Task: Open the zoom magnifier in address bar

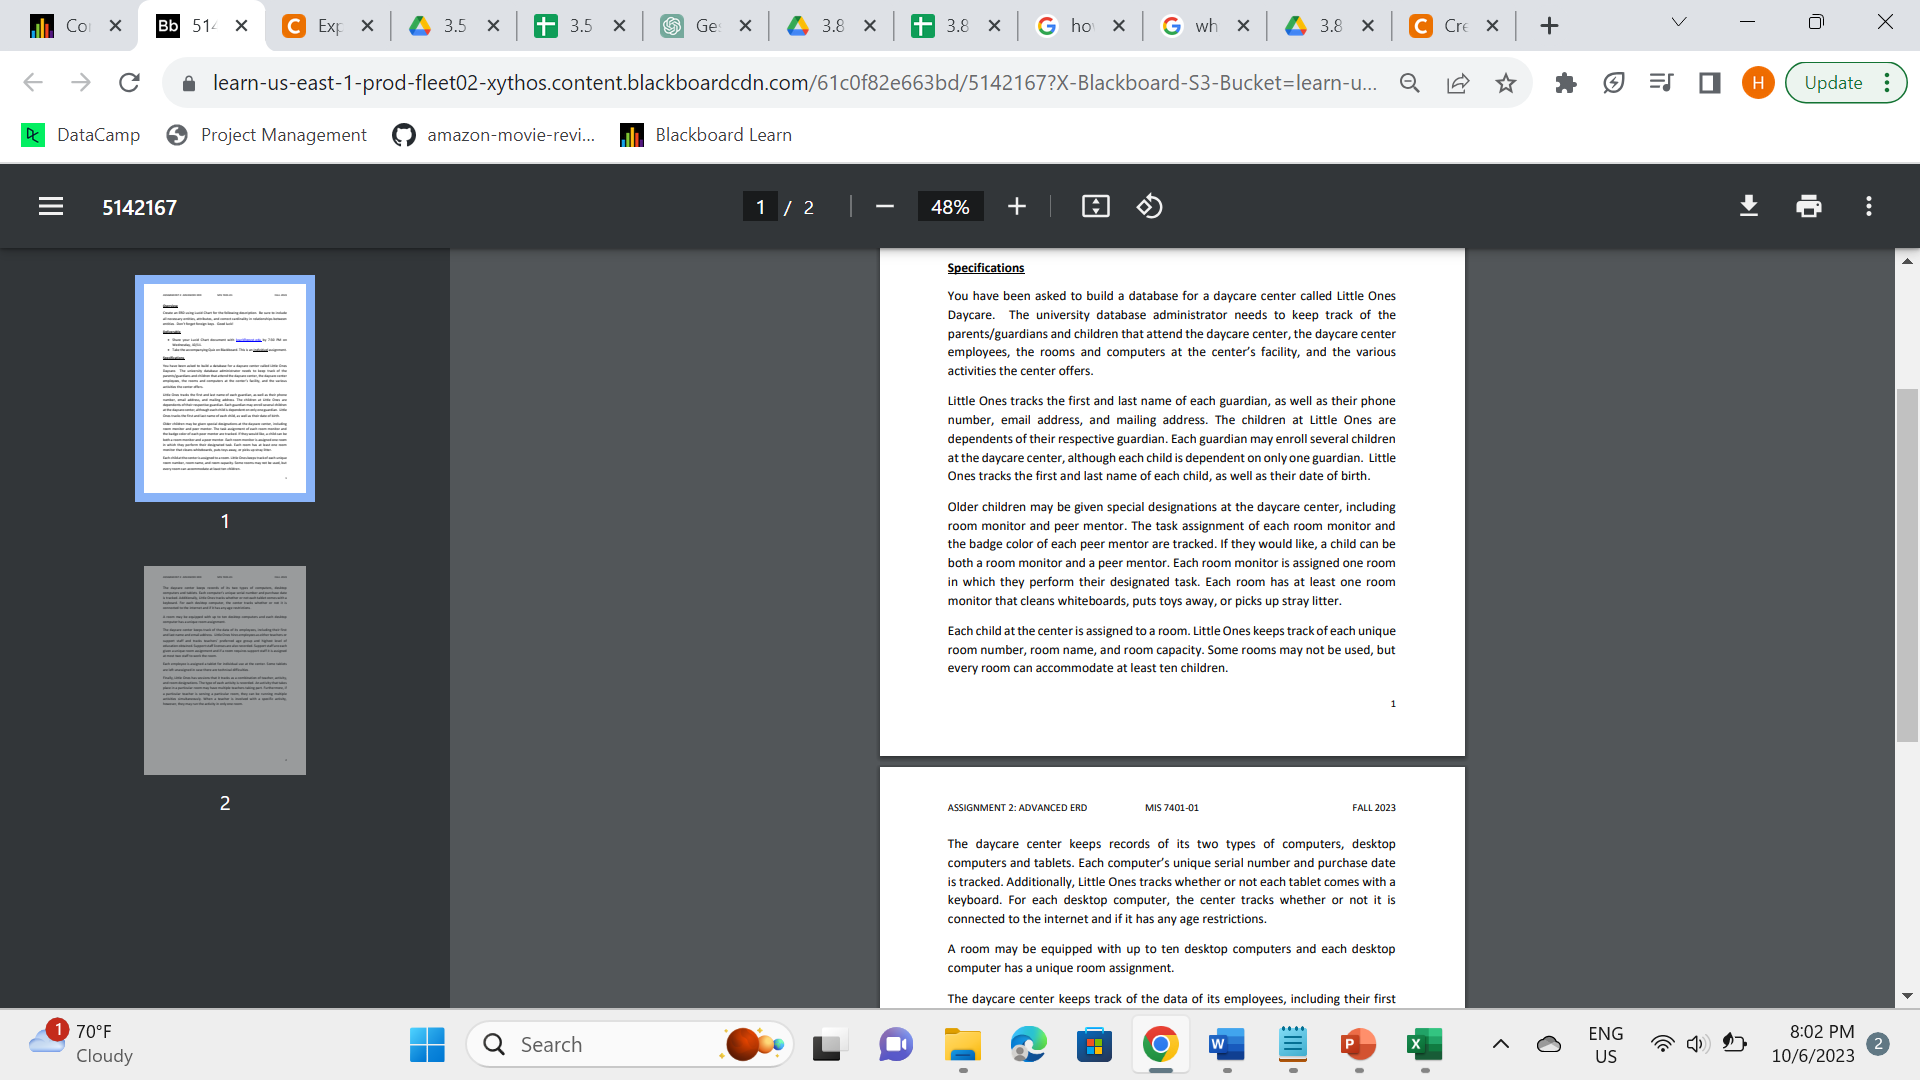Action: click(x=1410, y=83)
